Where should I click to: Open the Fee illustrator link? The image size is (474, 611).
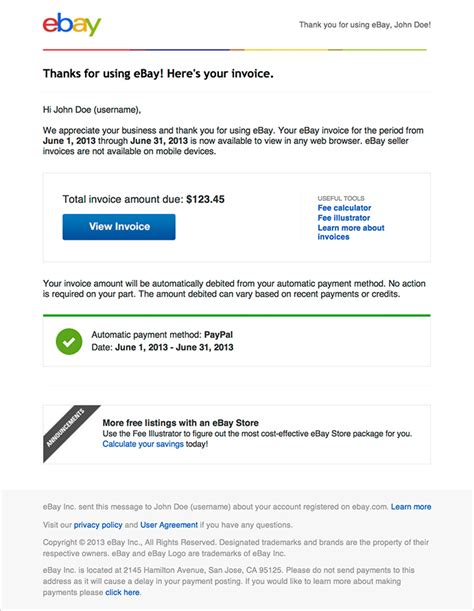coord(343,218)
